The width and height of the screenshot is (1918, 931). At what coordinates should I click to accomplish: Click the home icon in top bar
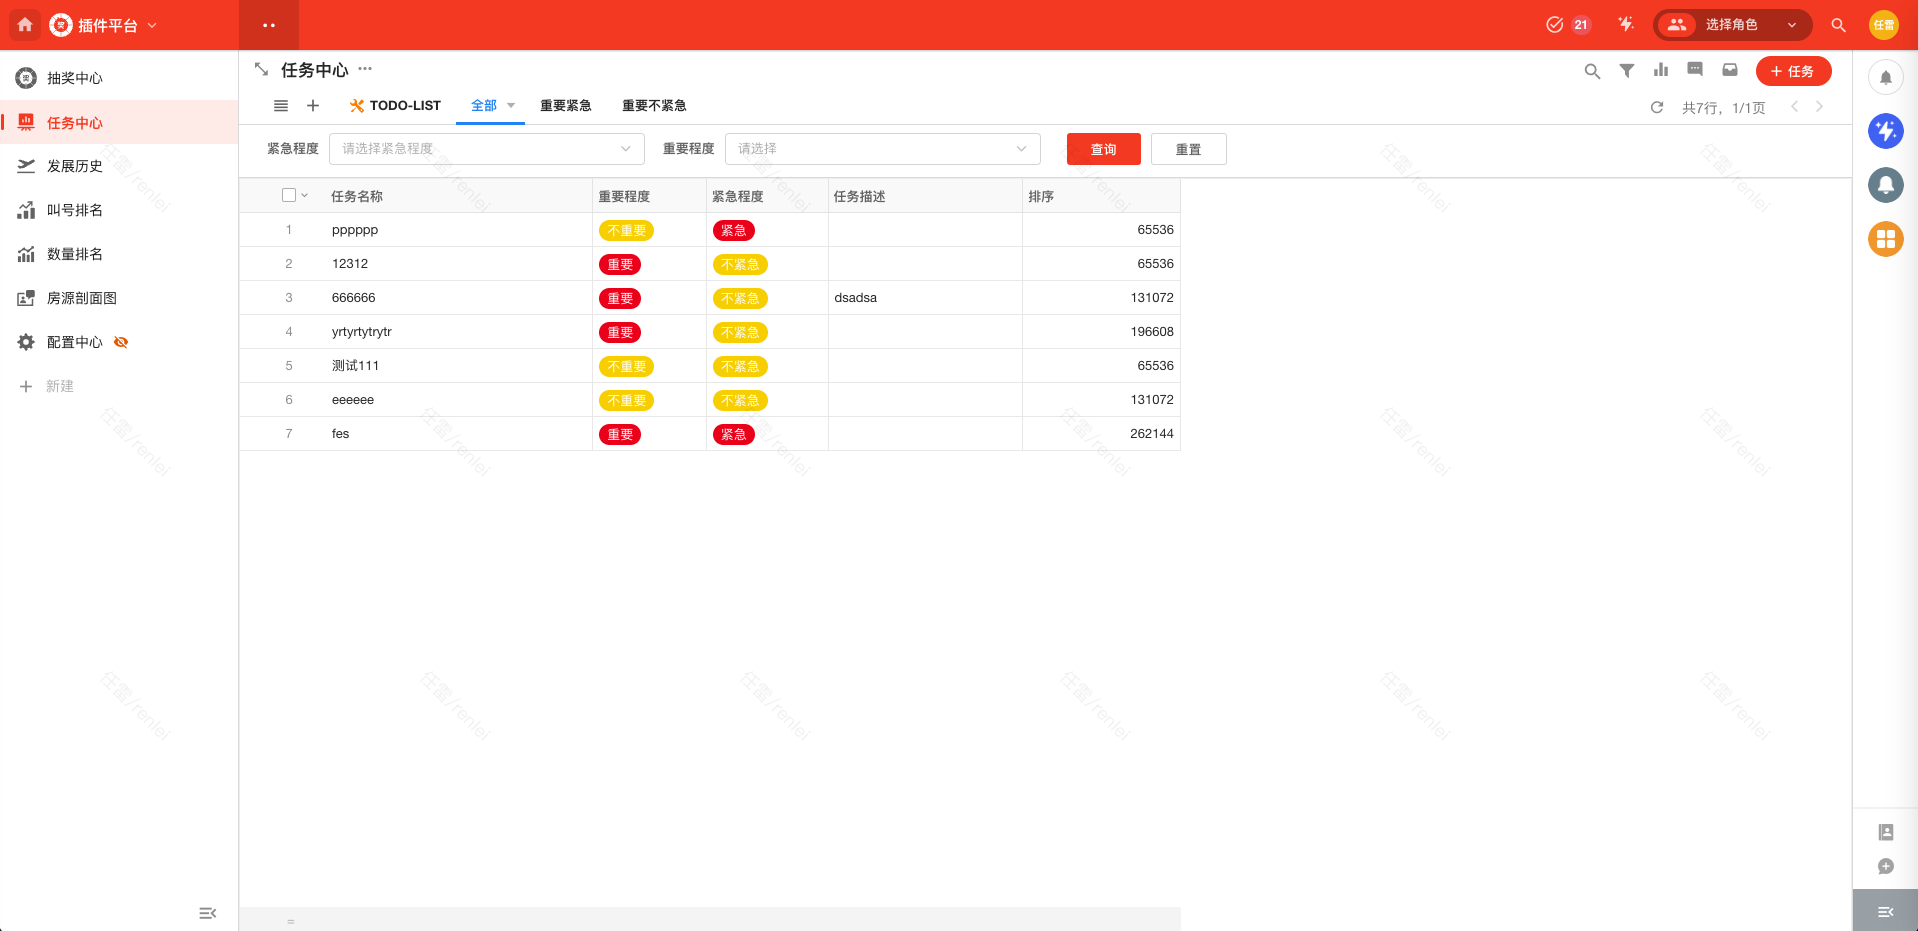pyautogui.click(x=25, y=25)
